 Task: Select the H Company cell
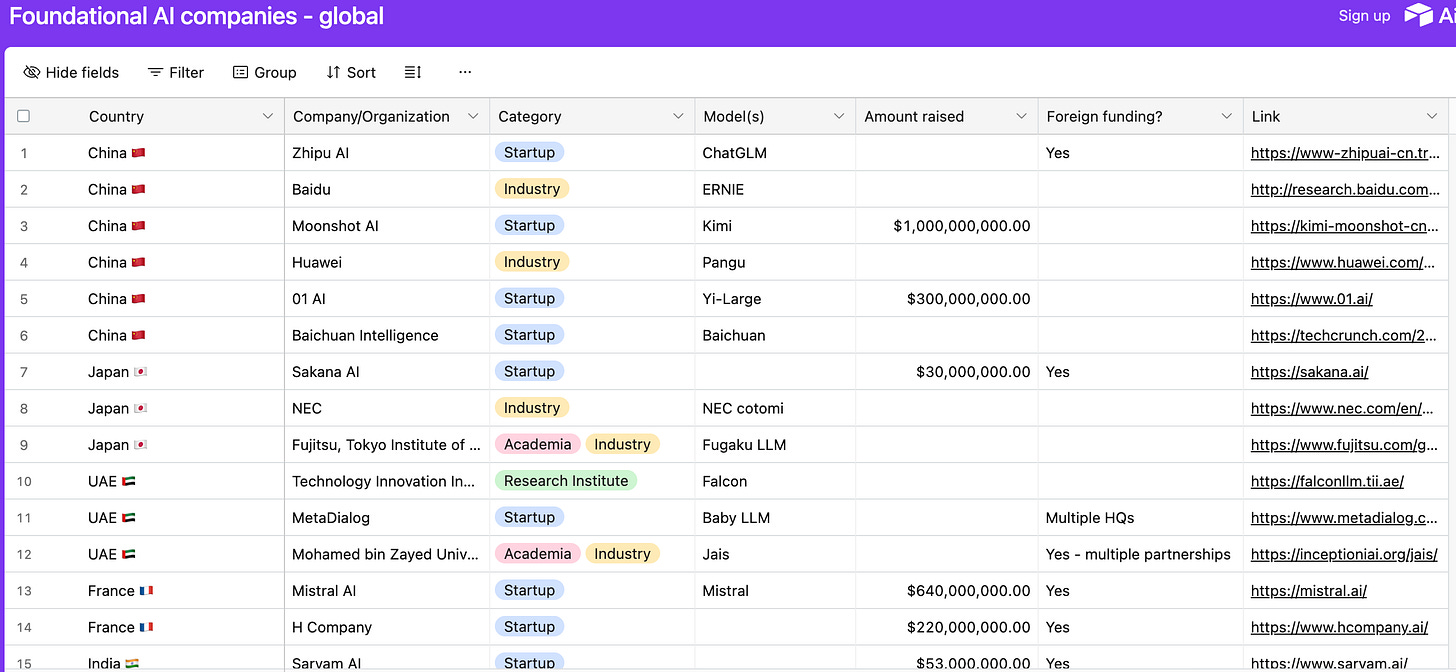(387, 627)
